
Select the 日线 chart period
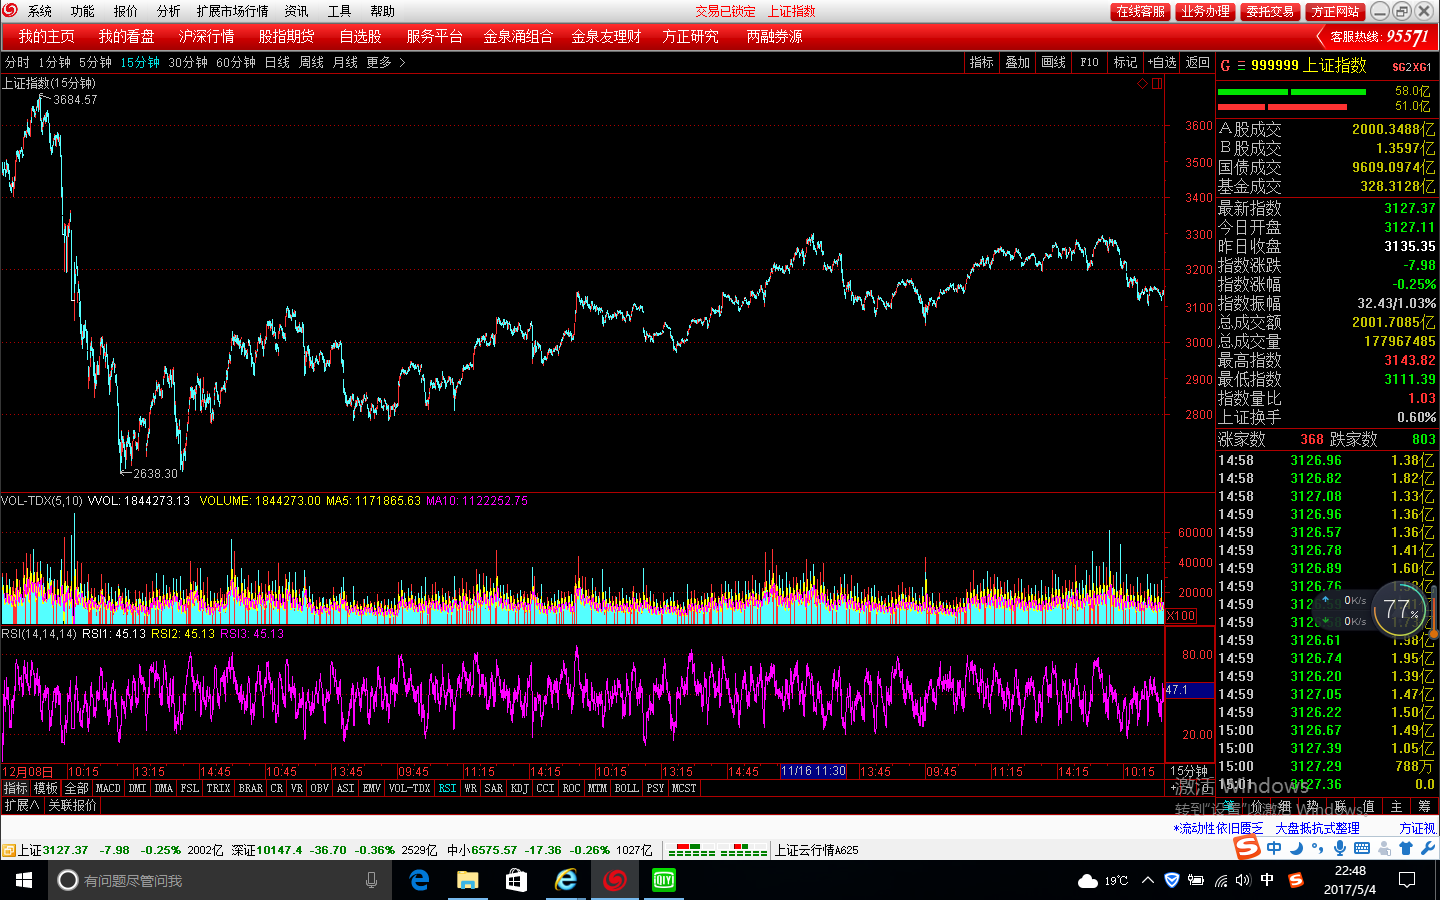277,62
